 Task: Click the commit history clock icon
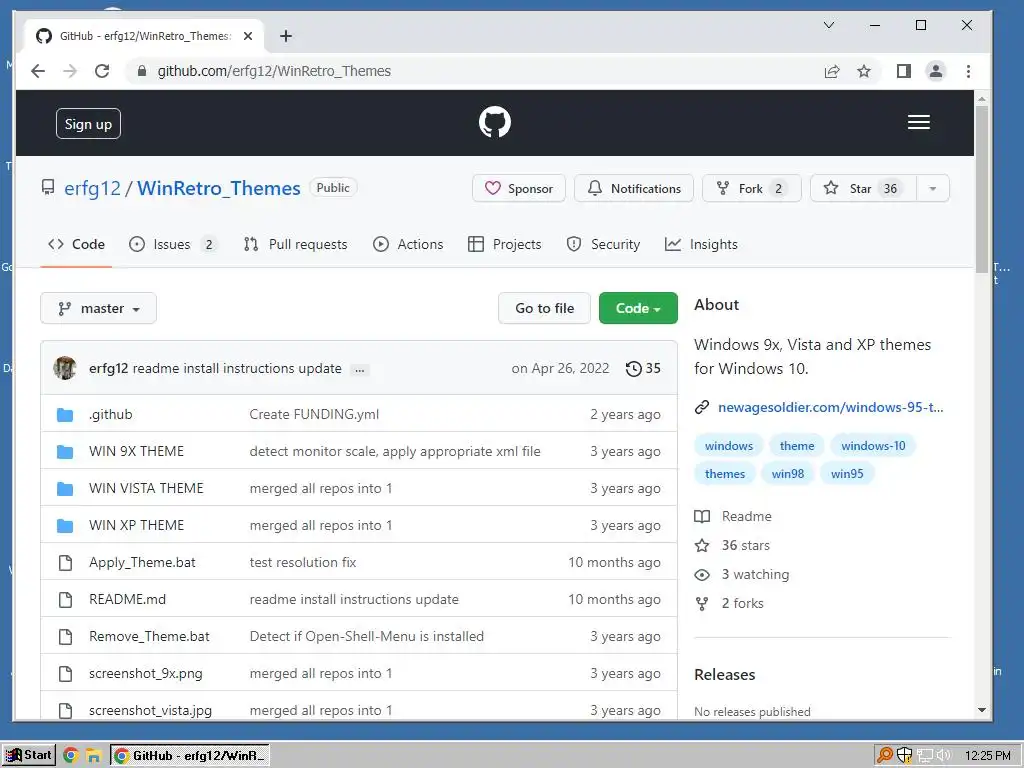633,368
